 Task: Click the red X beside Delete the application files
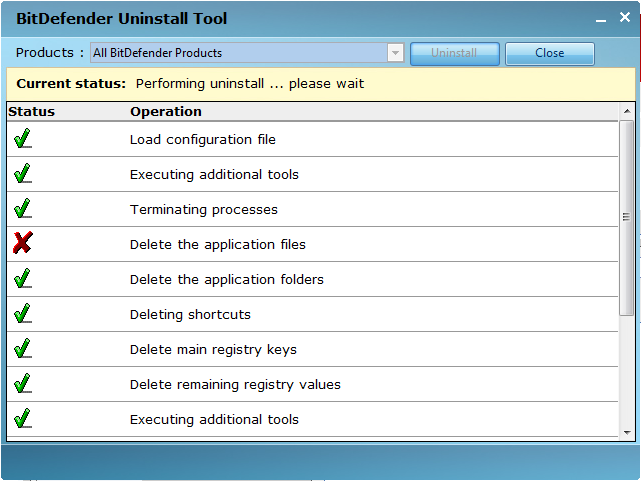23,243
